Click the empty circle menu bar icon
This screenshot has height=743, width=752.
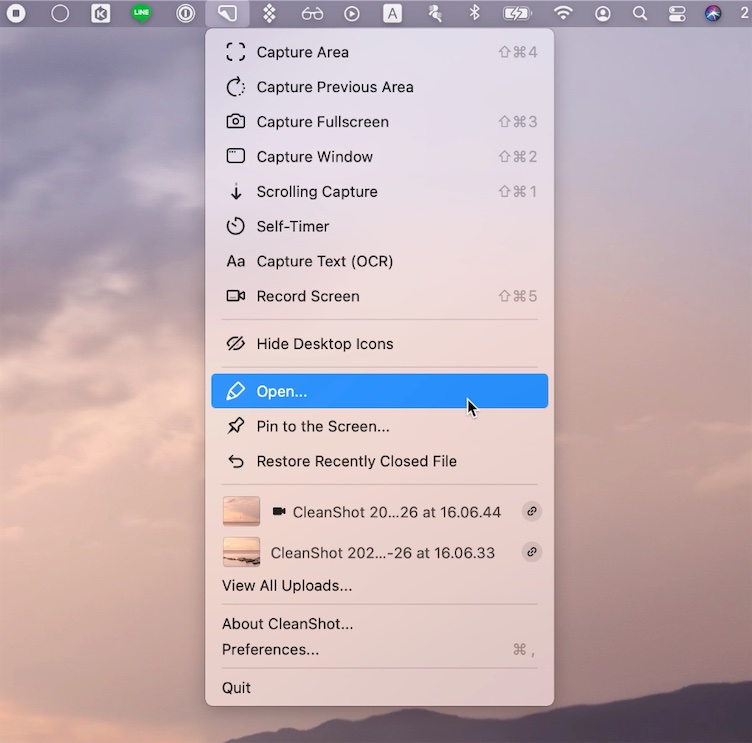point(59,13)
